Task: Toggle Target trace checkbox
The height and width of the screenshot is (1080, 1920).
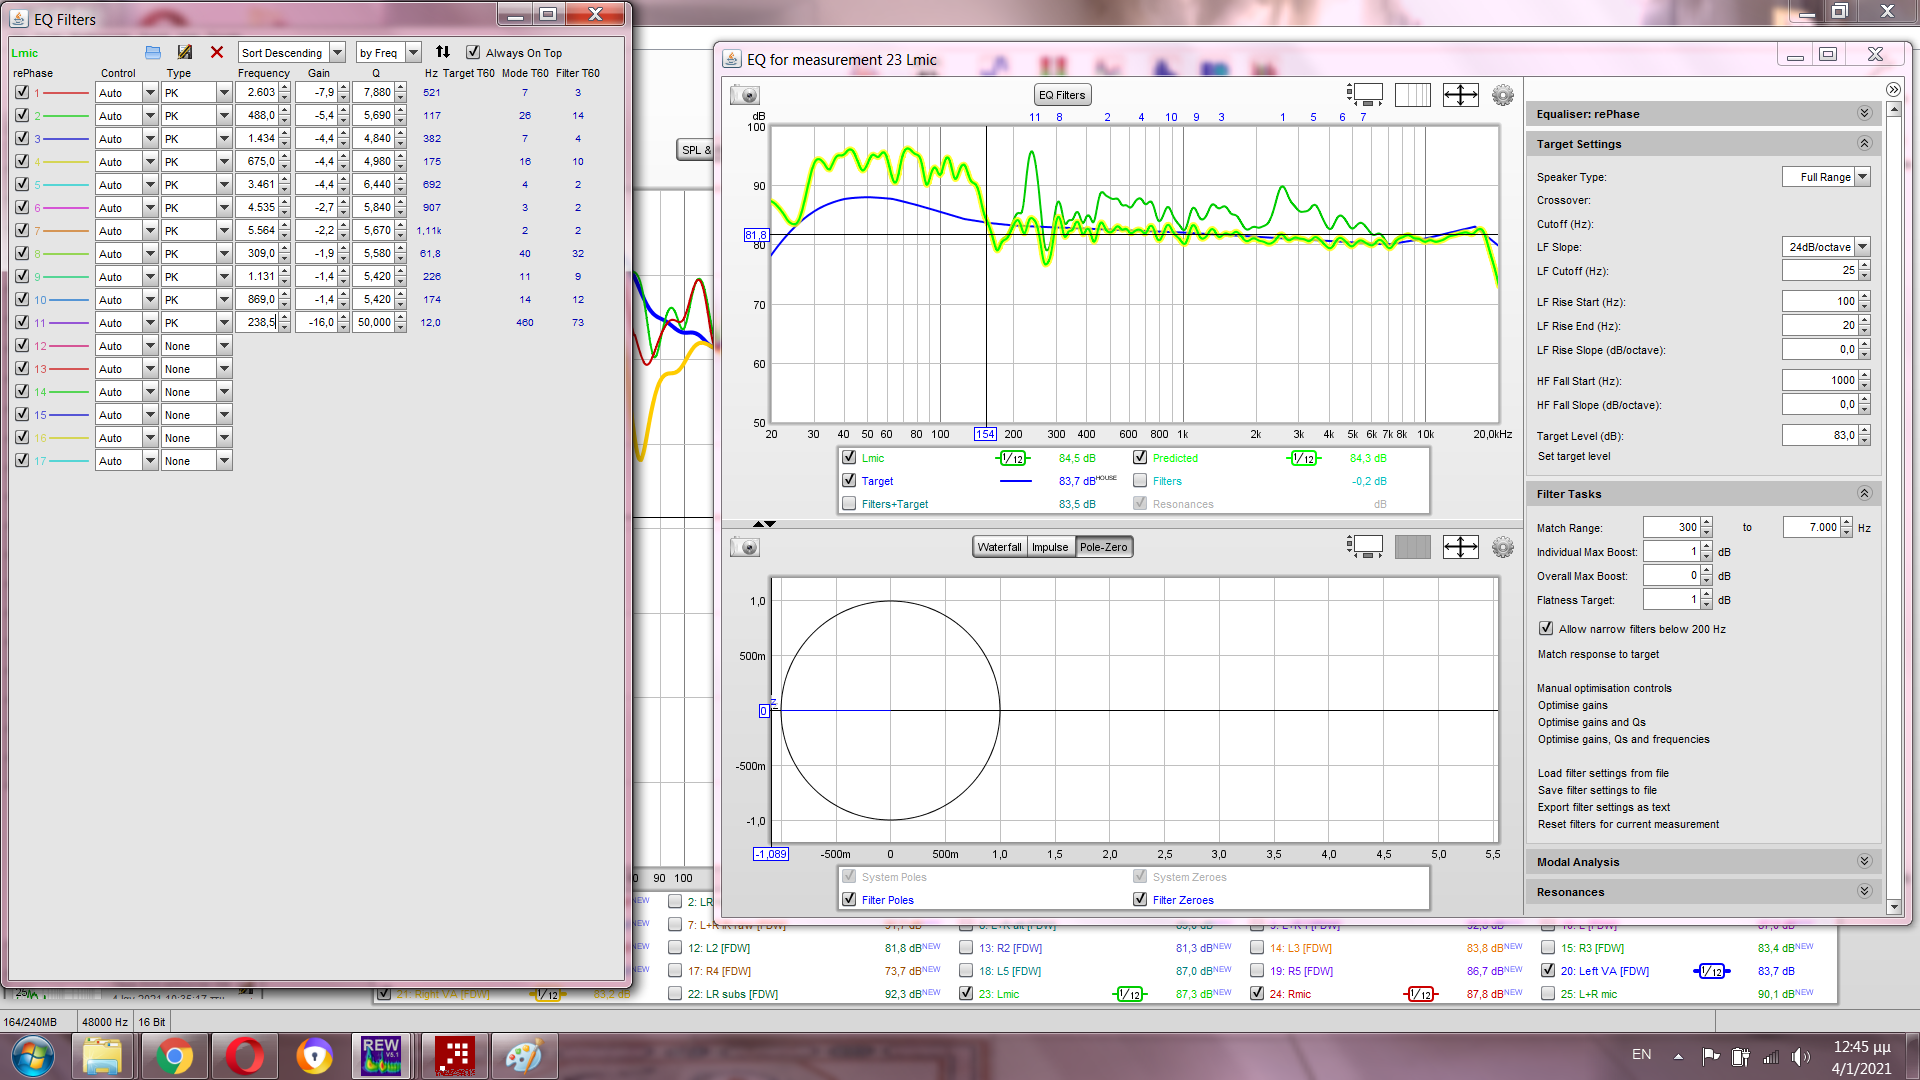Action: 849,480
